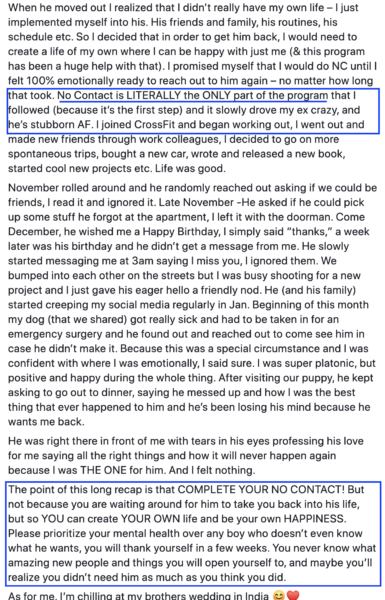Click the opening line 'When he moved out'

tap(49, 7)
